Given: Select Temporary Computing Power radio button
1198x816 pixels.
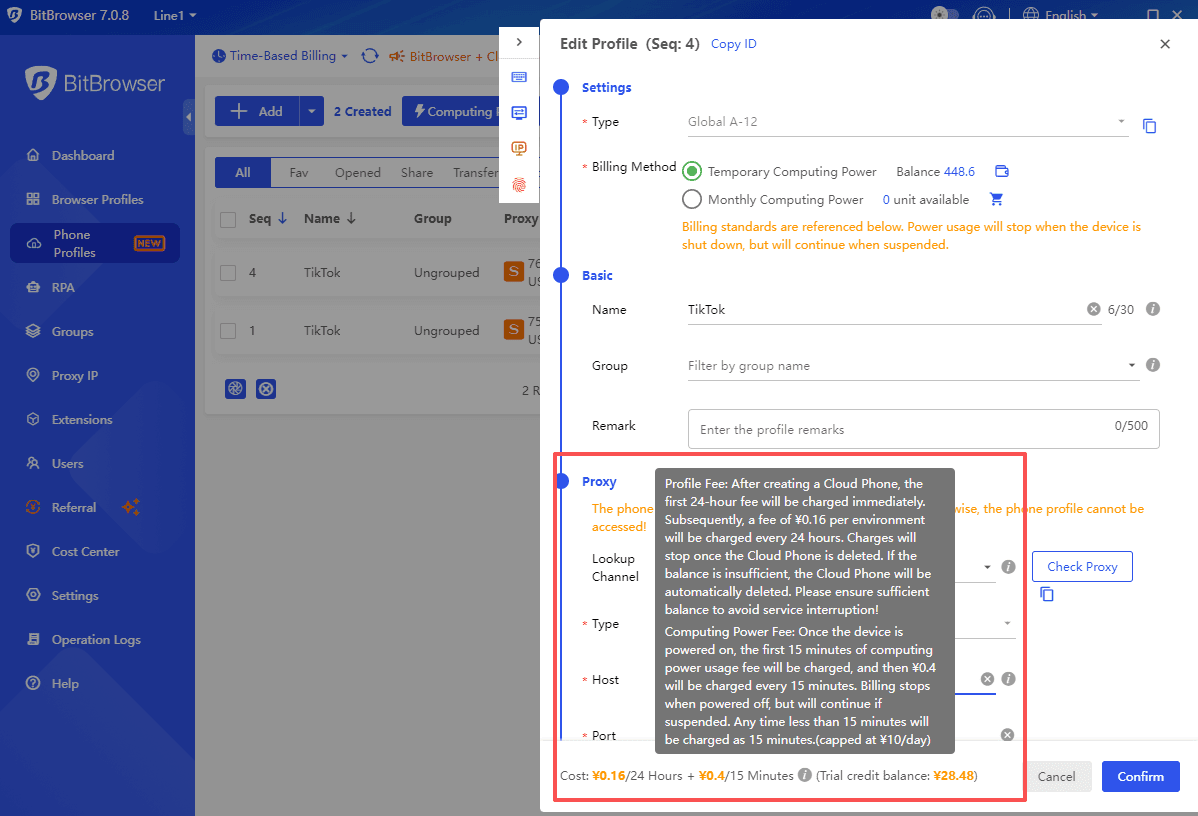Looking at the screenshot, I should tap(692, 172).
